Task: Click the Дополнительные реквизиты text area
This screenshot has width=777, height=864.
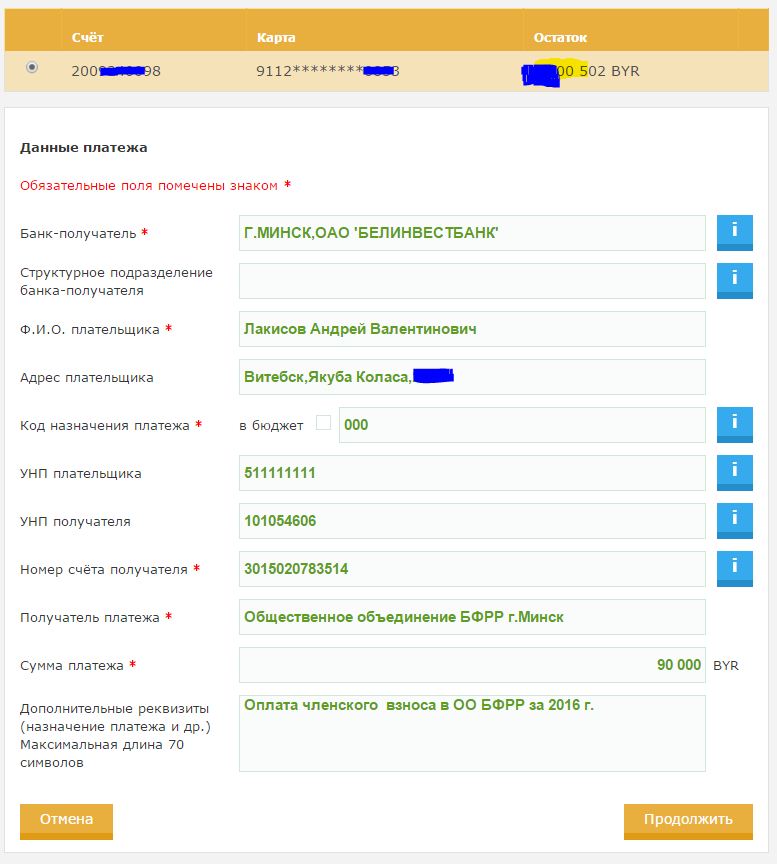Action: (x=472, y=733)
